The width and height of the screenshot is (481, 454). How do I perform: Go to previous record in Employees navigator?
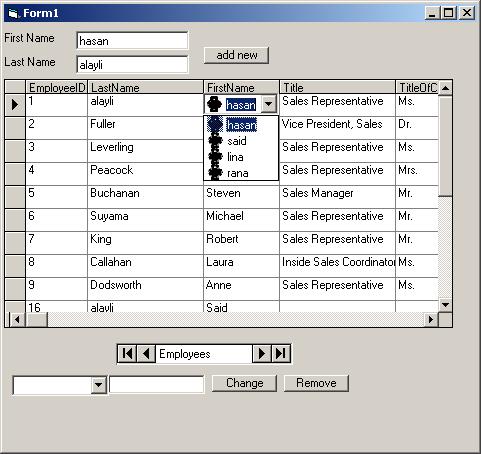point(146,354)
